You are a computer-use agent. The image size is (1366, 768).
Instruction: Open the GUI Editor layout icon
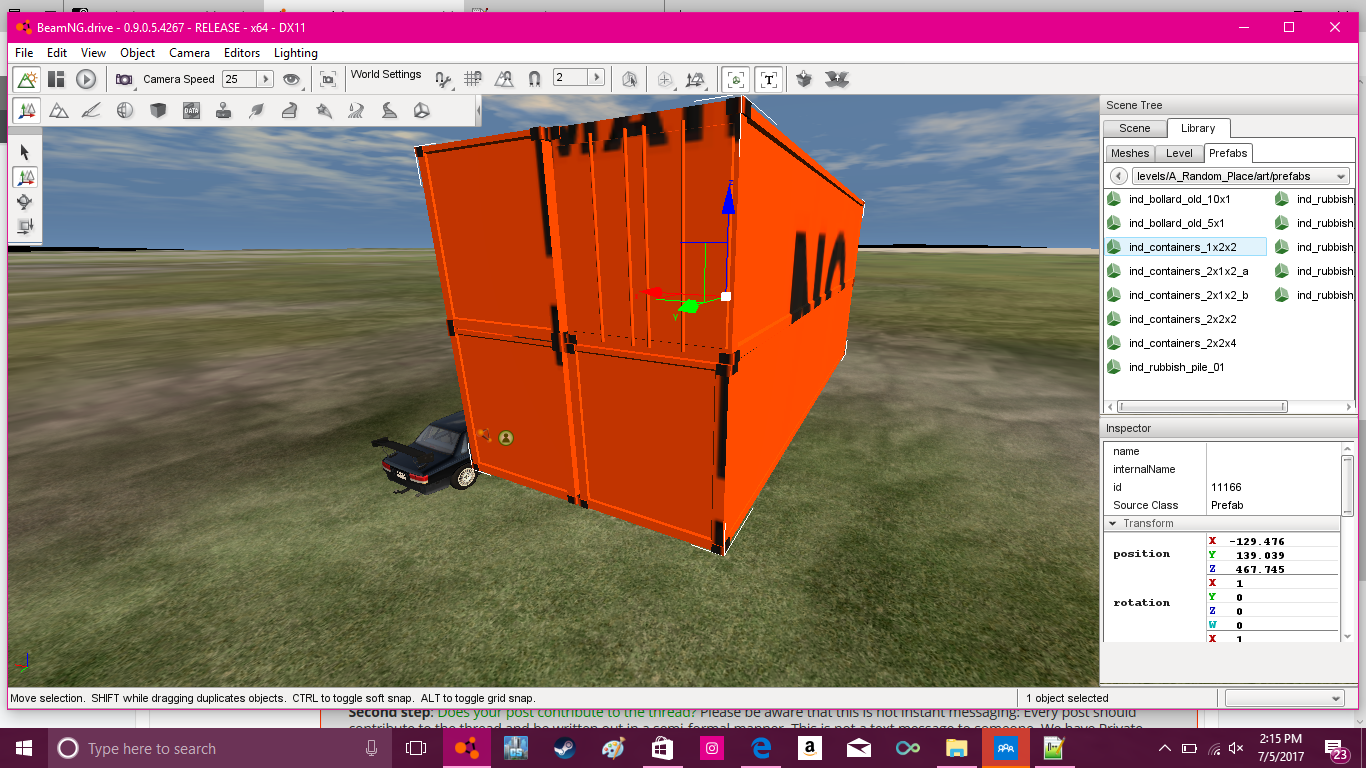coord(57,79)
